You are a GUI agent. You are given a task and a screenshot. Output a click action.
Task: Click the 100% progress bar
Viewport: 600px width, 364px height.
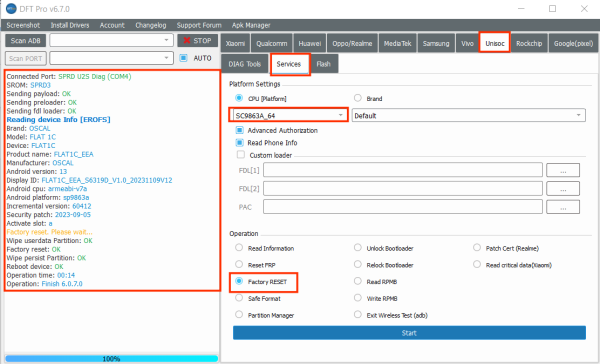pyautogui.click(x=111, y=359)
